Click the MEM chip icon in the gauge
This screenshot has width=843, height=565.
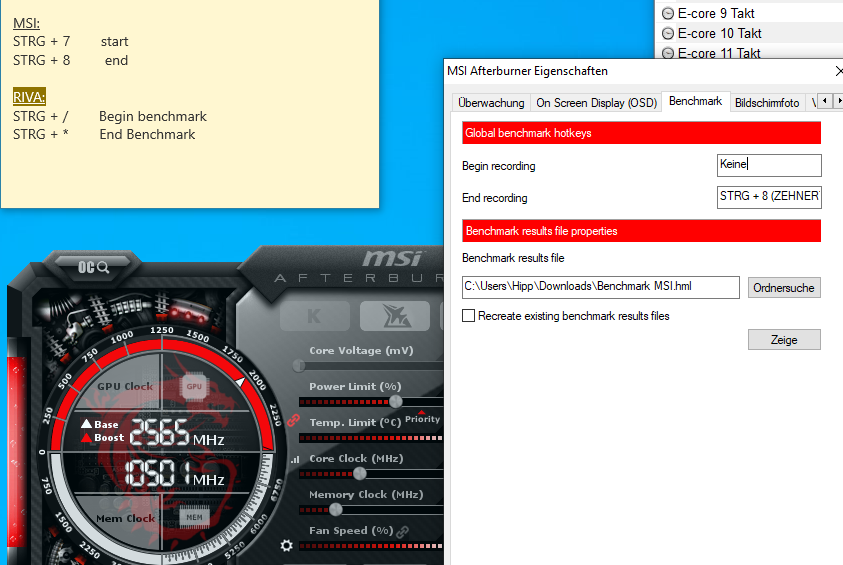point(194,517)
